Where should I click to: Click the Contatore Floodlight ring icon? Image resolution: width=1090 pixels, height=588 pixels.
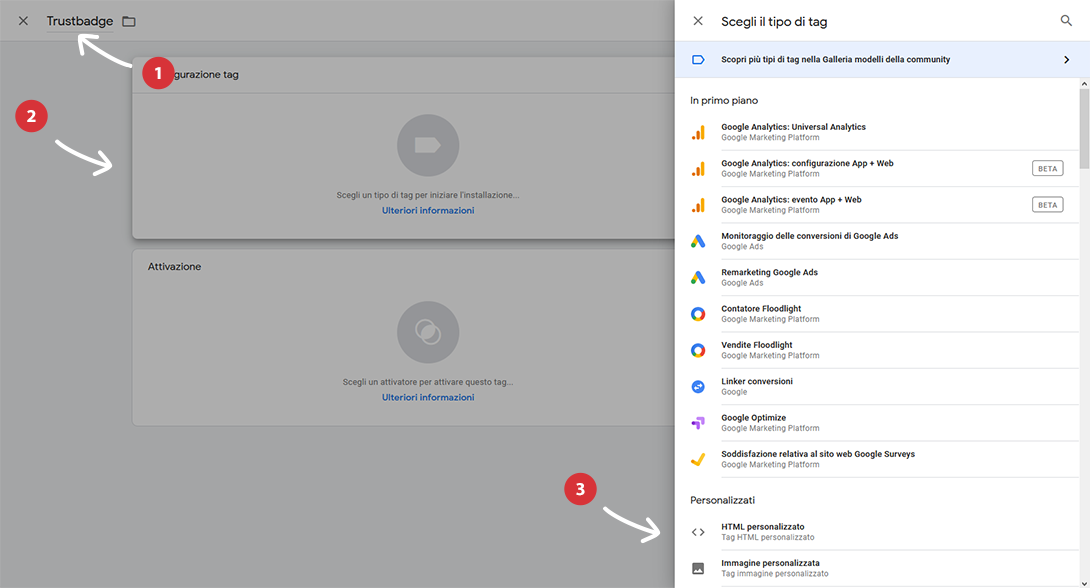pos(698,314)
